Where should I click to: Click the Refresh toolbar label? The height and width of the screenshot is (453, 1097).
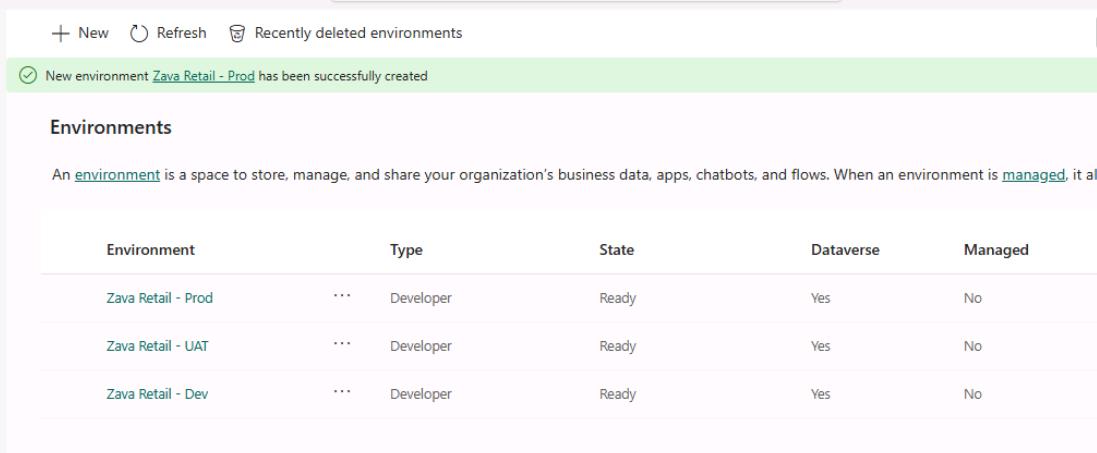[181, 33]
